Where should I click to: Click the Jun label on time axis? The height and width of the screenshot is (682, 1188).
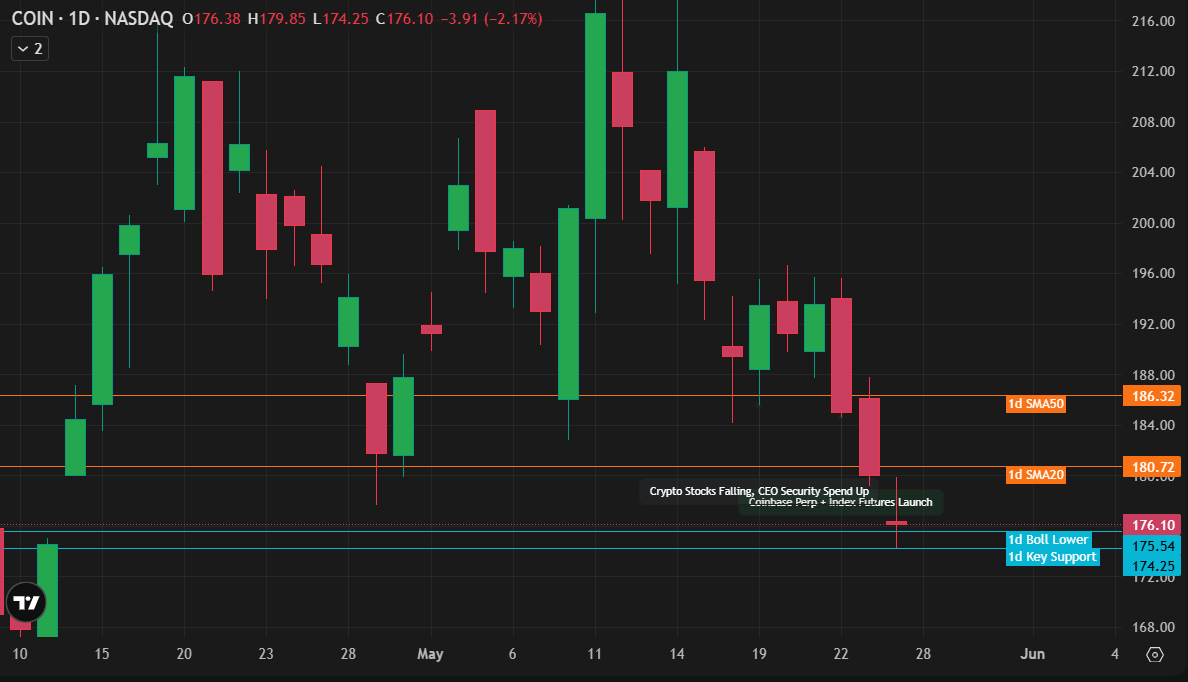[1032, 654]
